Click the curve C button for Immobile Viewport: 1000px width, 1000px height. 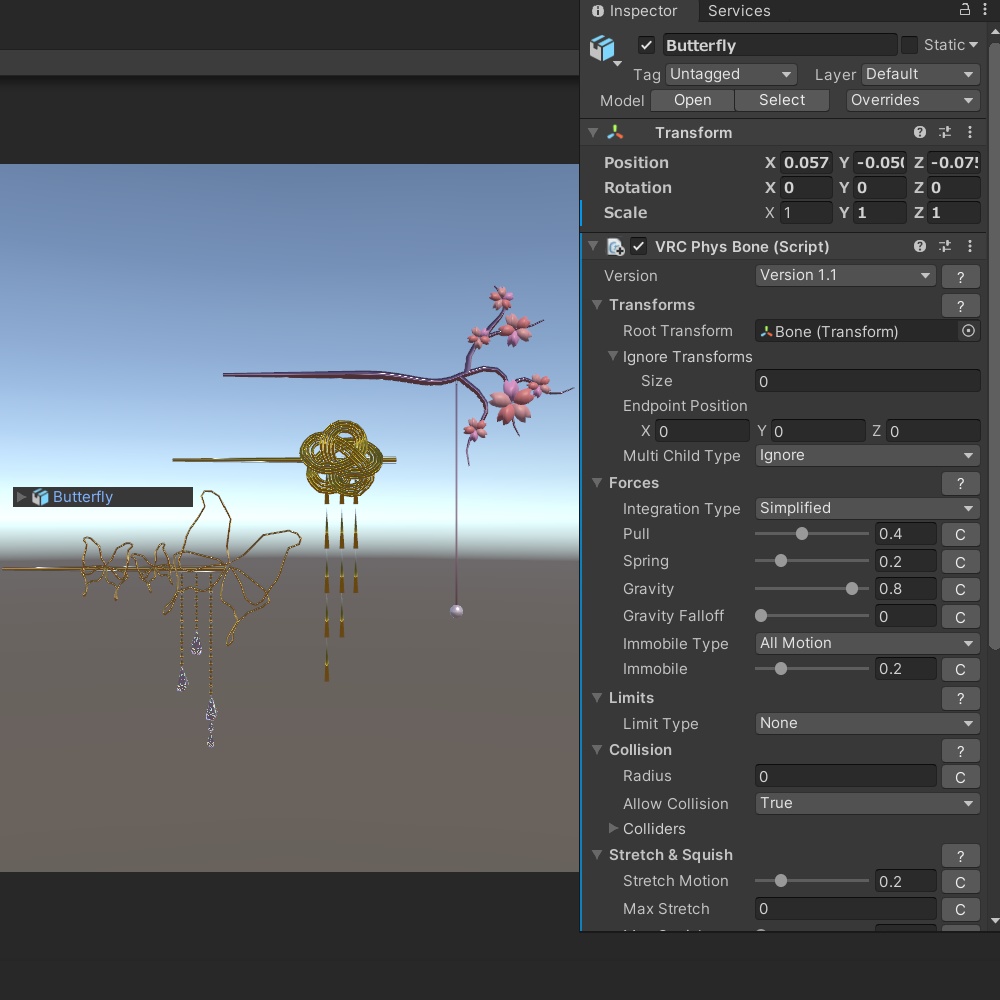pyautogui.click(x=960, y=670)
